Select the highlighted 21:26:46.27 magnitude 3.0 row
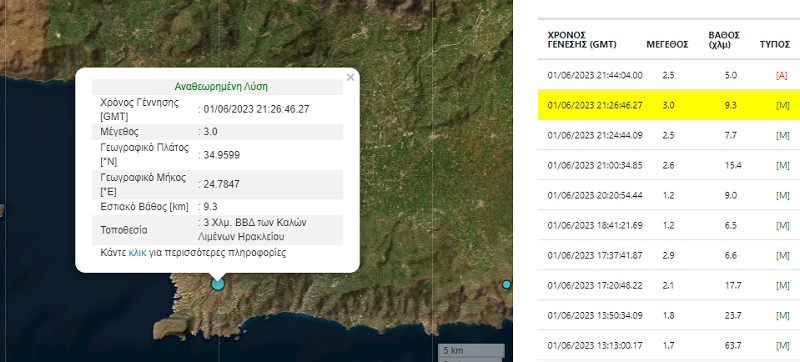The width and height of the screenshot is (800, 362). point(669,105)
